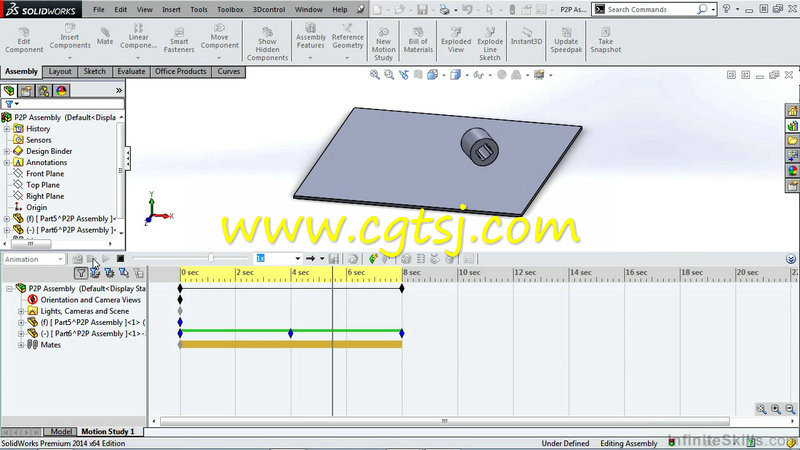Viewport: 800px width, 450px height.
Task: Select Move Component tool
Action: (x=219, y=37)
